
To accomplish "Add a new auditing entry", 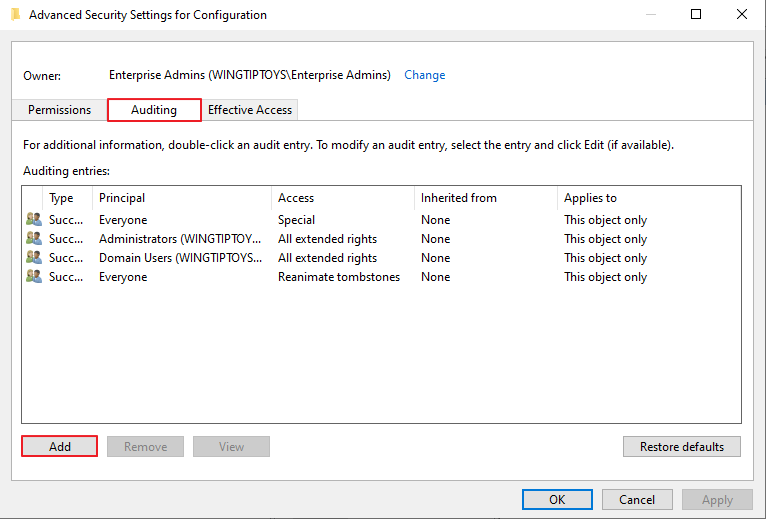I will 60,446.
